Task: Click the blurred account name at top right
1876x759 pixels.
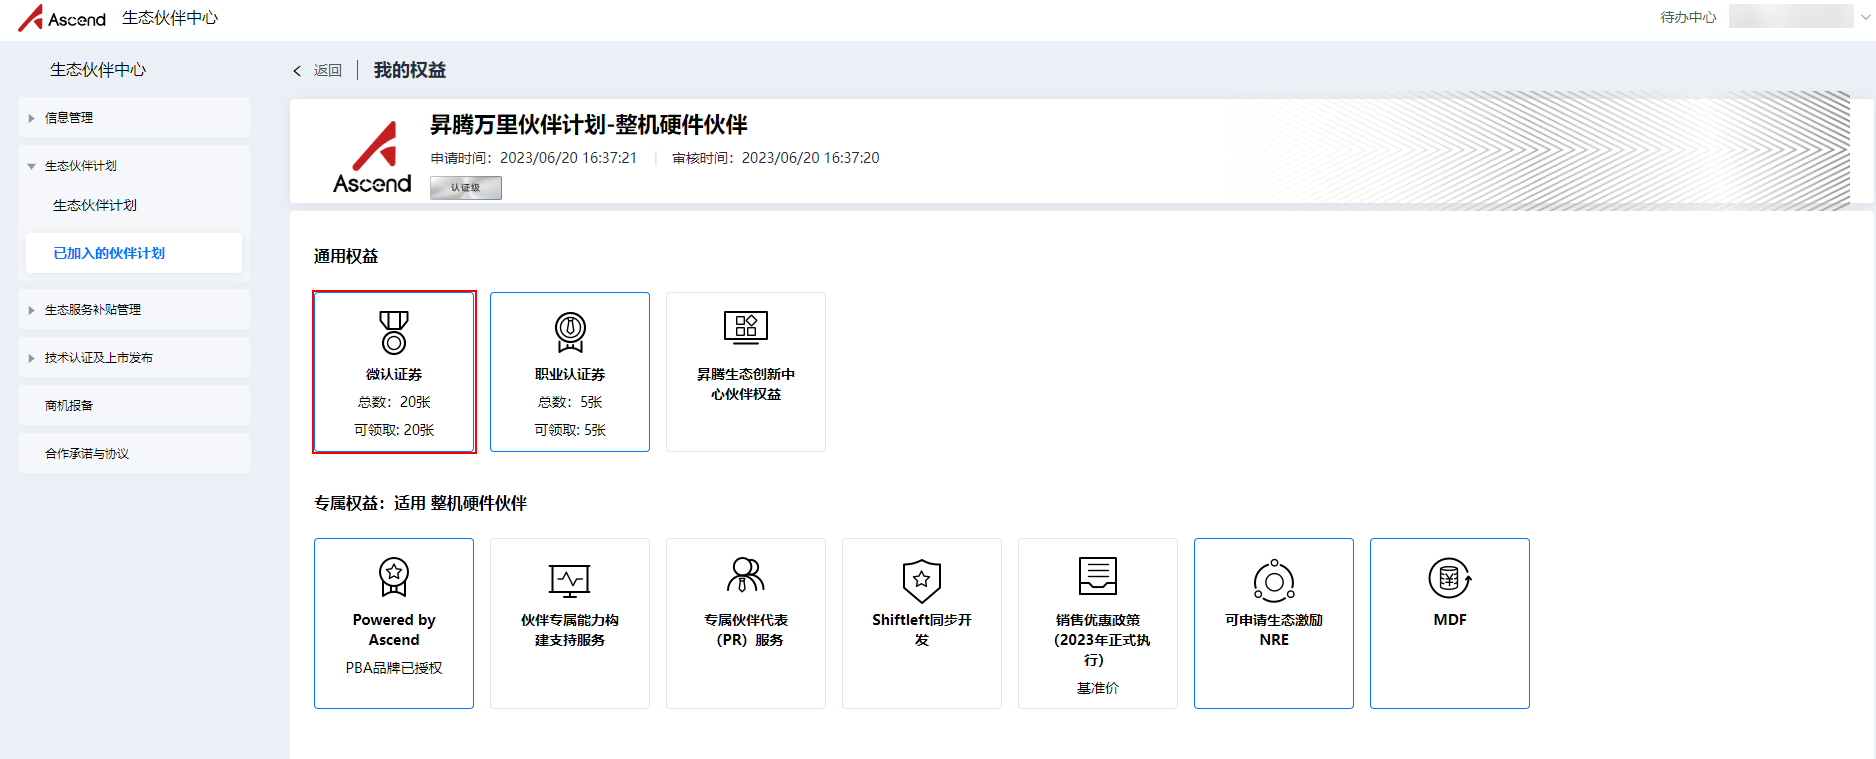Action: tap(1791, 16)
